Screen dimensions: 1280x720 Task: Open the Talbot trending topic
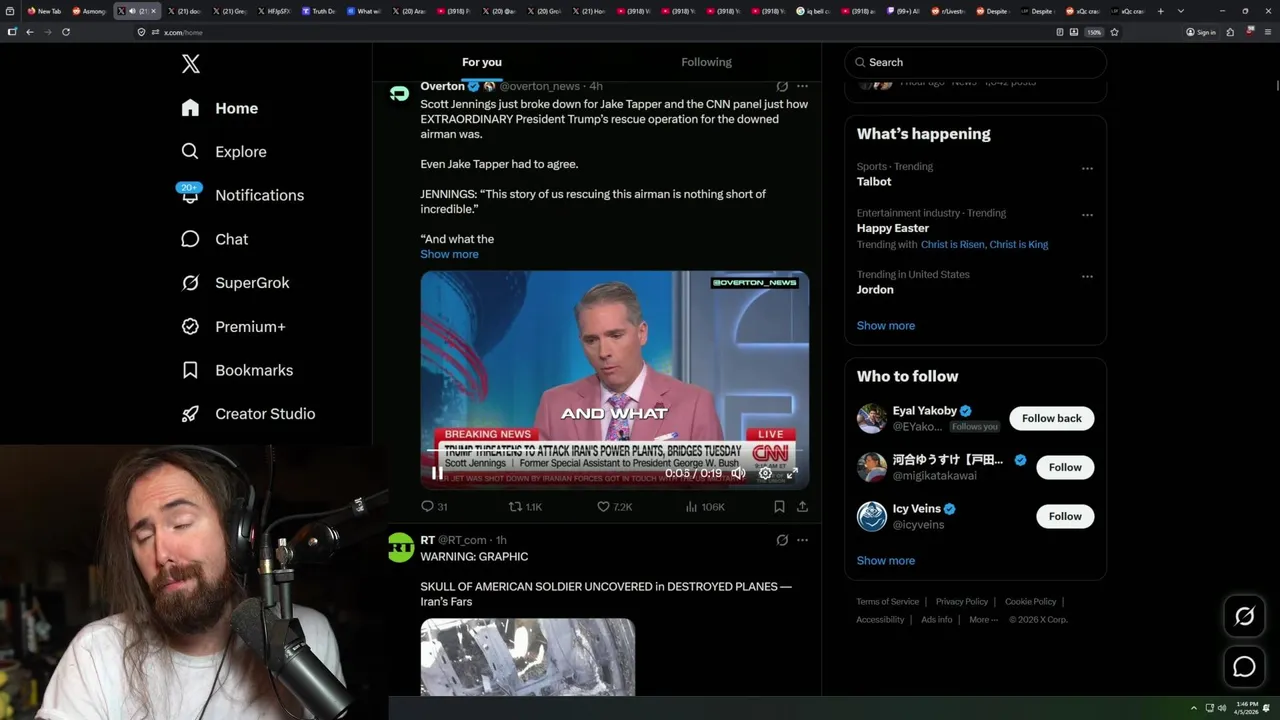(x=874, y=182)
